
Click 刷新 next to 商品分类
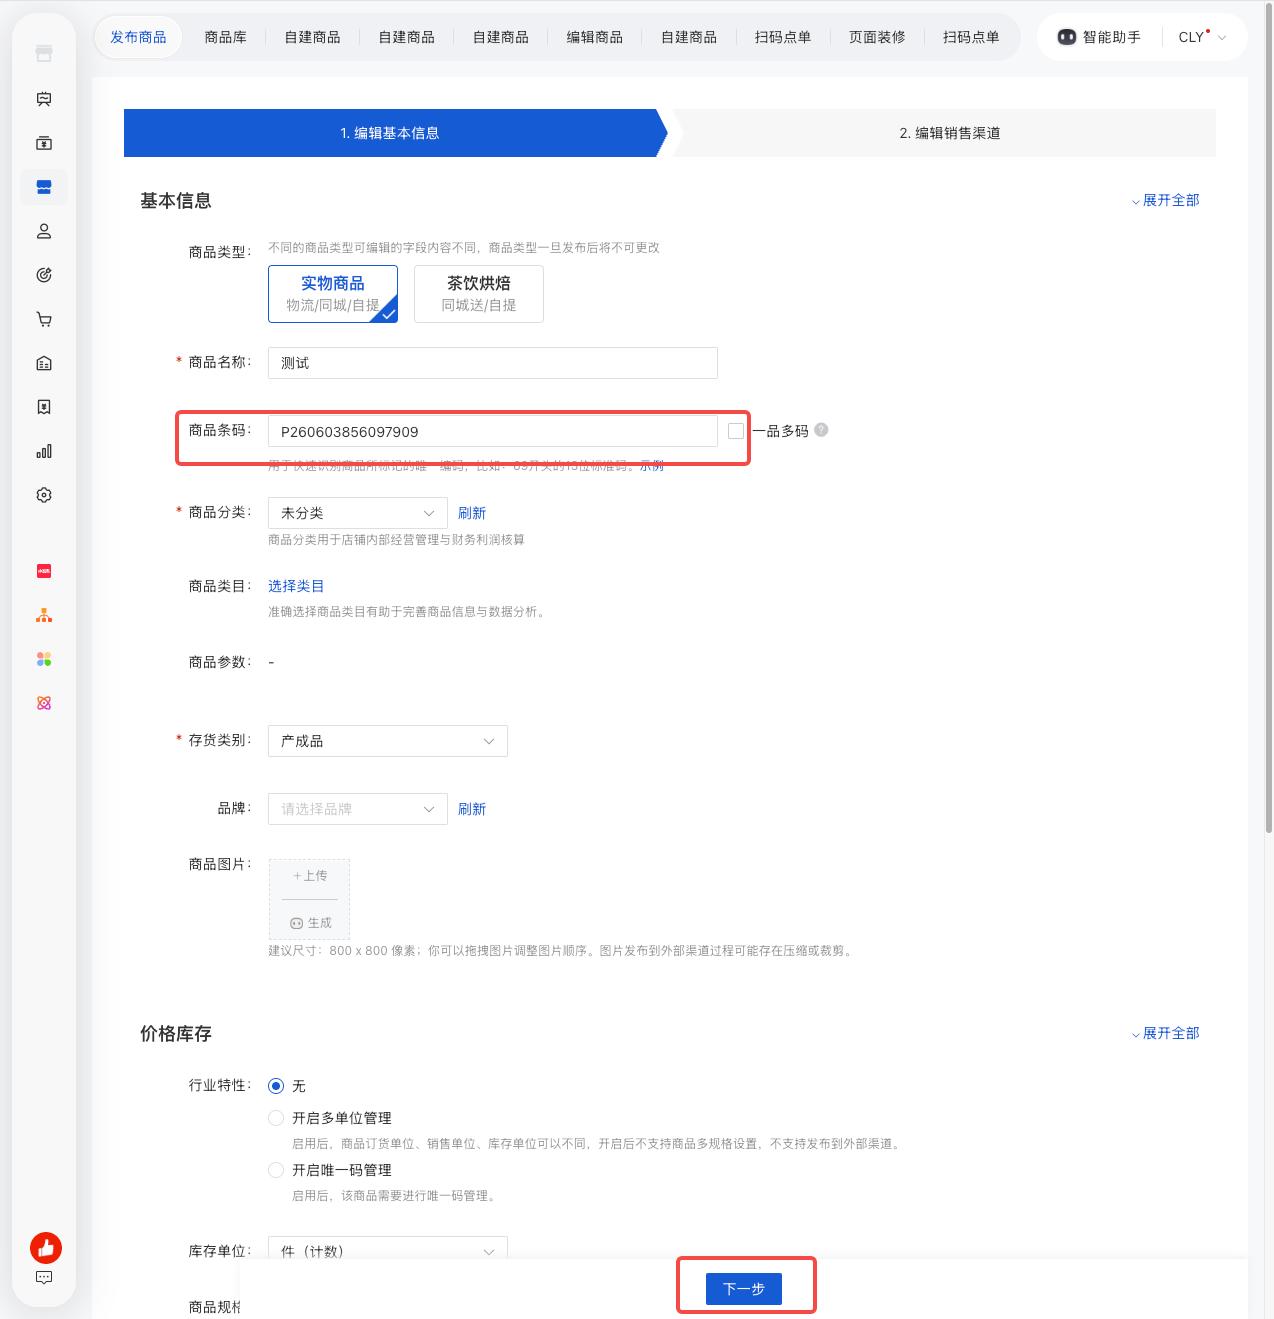[x=472, y=513]
